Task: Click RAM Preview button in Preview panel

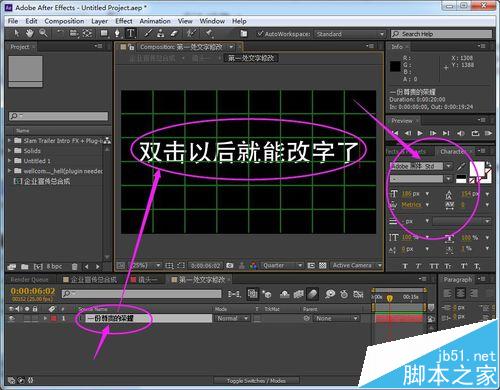Action: click(488, 133)
